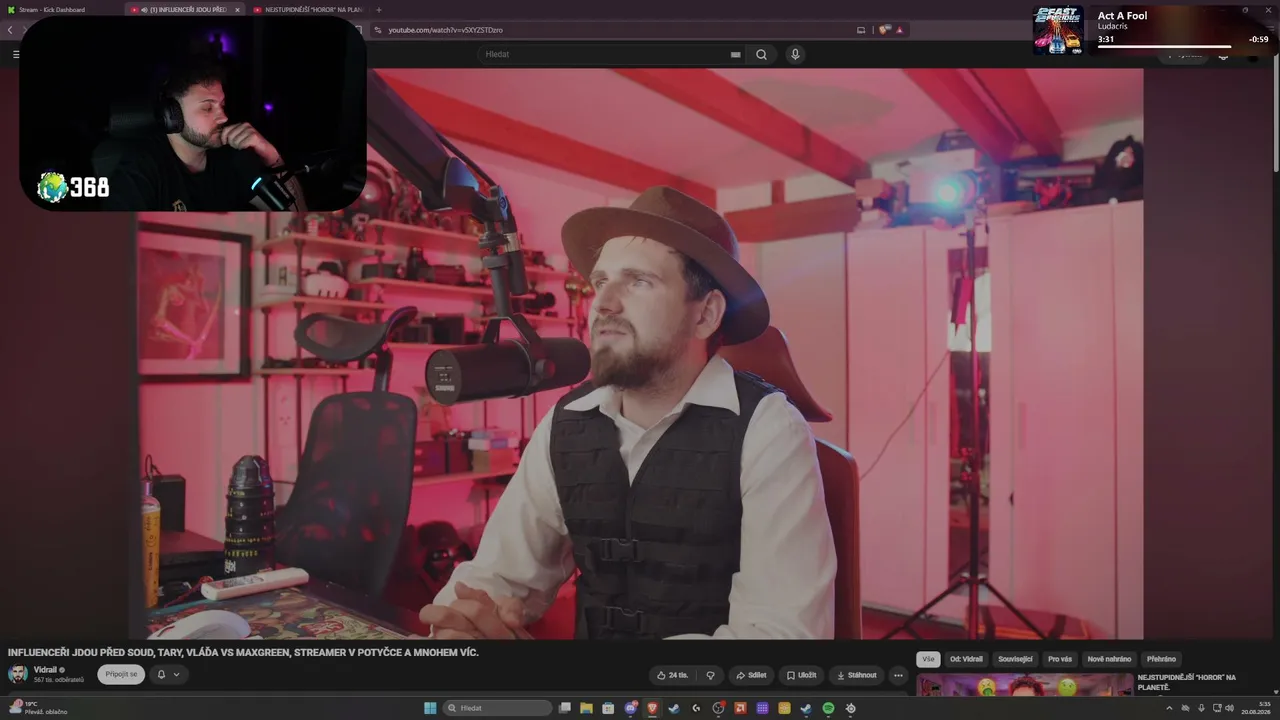Click the Brave Shields icon in address bar
1280x720 pixels.
coord(884,30)
